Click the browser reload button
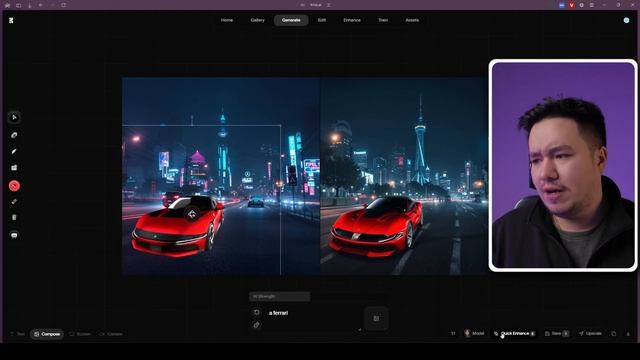The width and height of the screenshot is (640, 360). tap(64, 5)
